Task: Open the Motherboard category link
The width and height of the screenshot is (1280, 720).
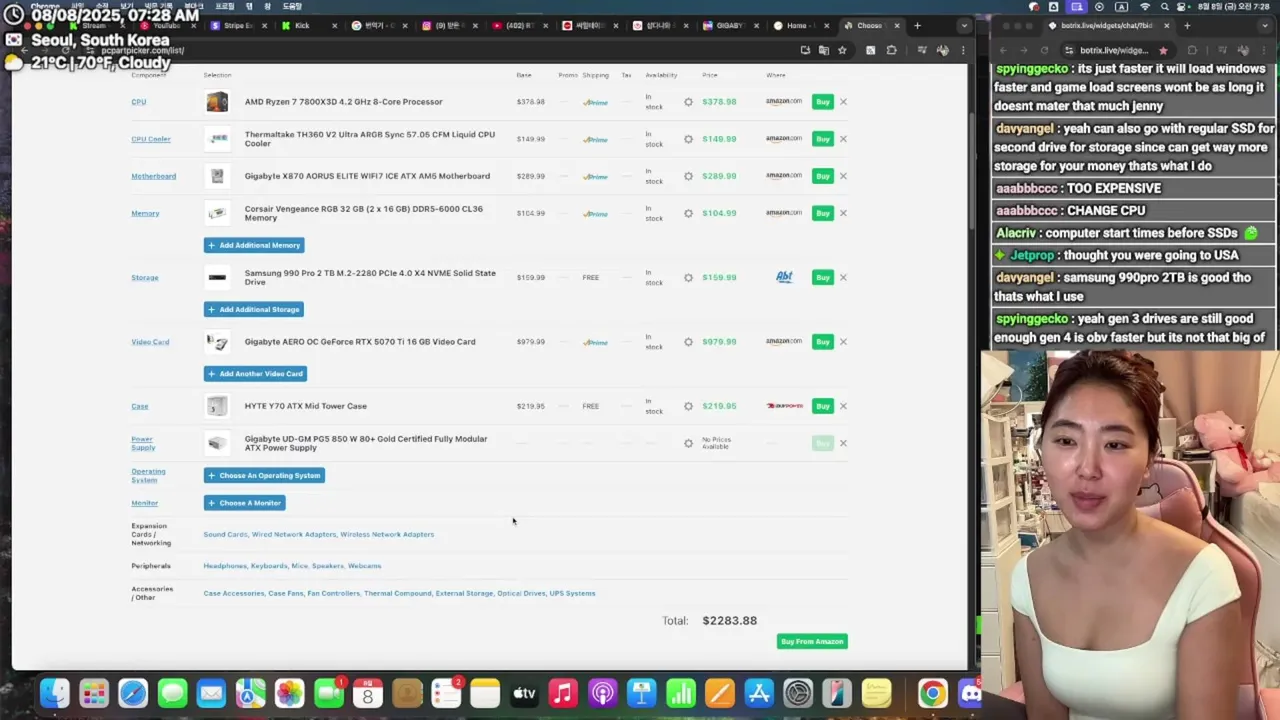Action: [x=153, y=176]
